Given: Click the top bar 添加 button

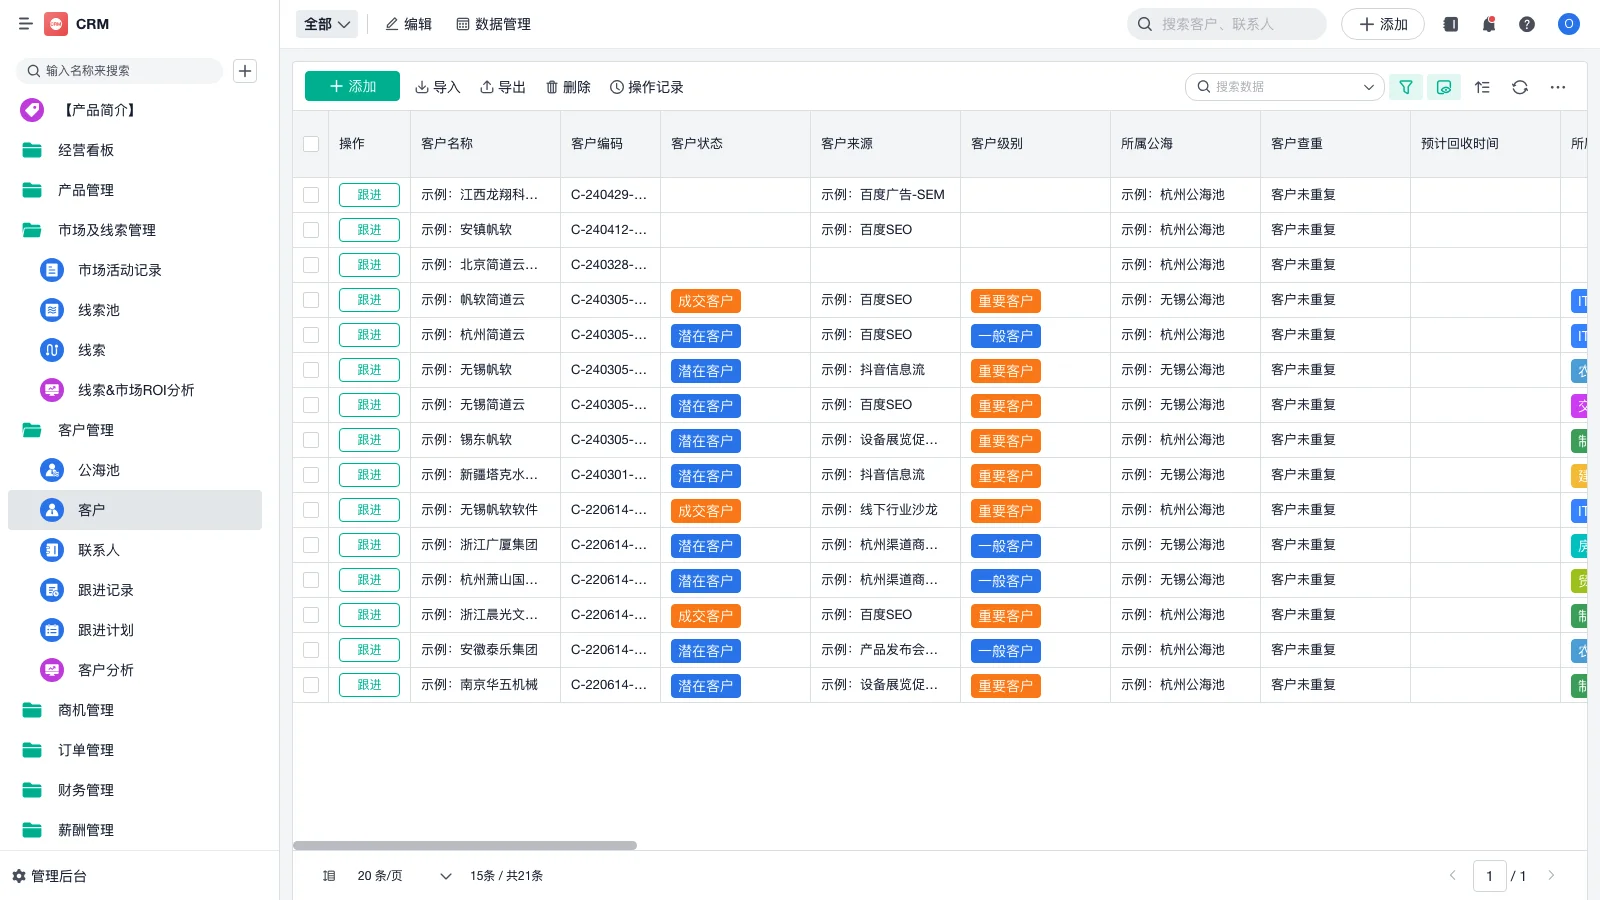Looking at the screenshot, I should (x=1383, y=24).
